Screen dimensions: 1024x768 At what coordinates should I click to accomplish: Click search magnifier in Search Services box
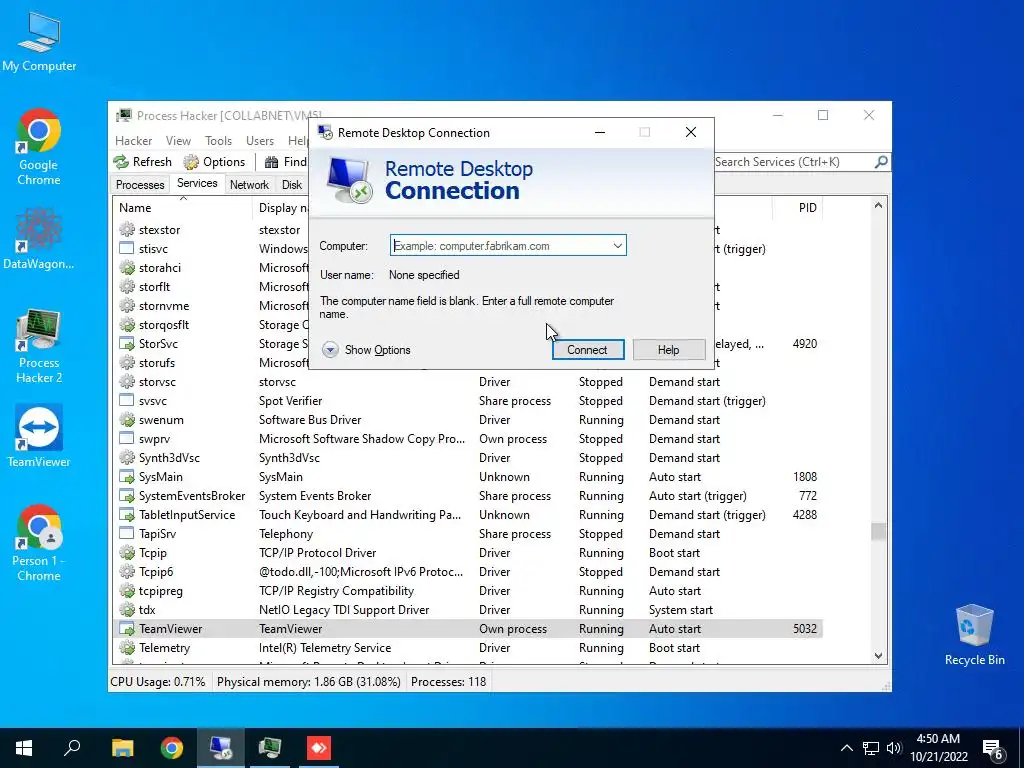[880, 161]
